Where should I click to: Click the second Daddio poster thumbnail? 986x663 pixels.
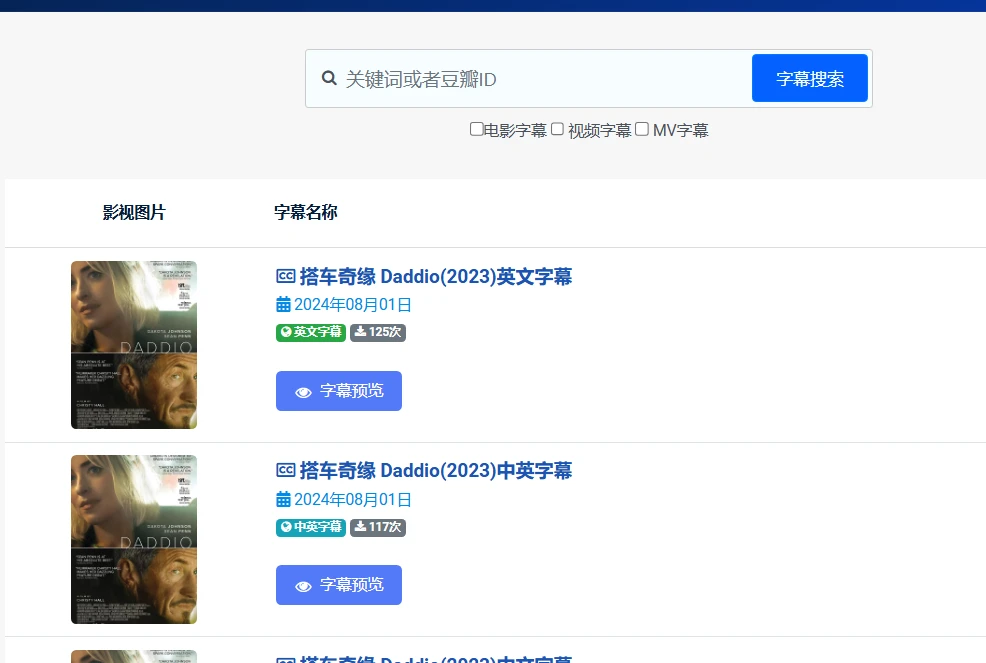(x=134, y=539)
